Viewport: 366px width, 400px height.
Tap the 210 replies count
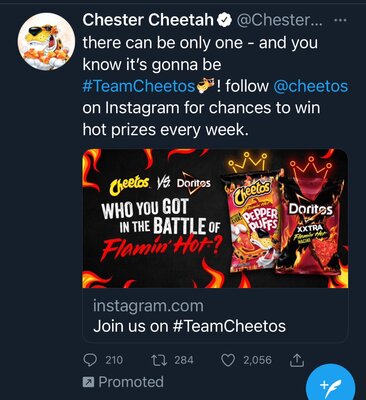point(114,360)
